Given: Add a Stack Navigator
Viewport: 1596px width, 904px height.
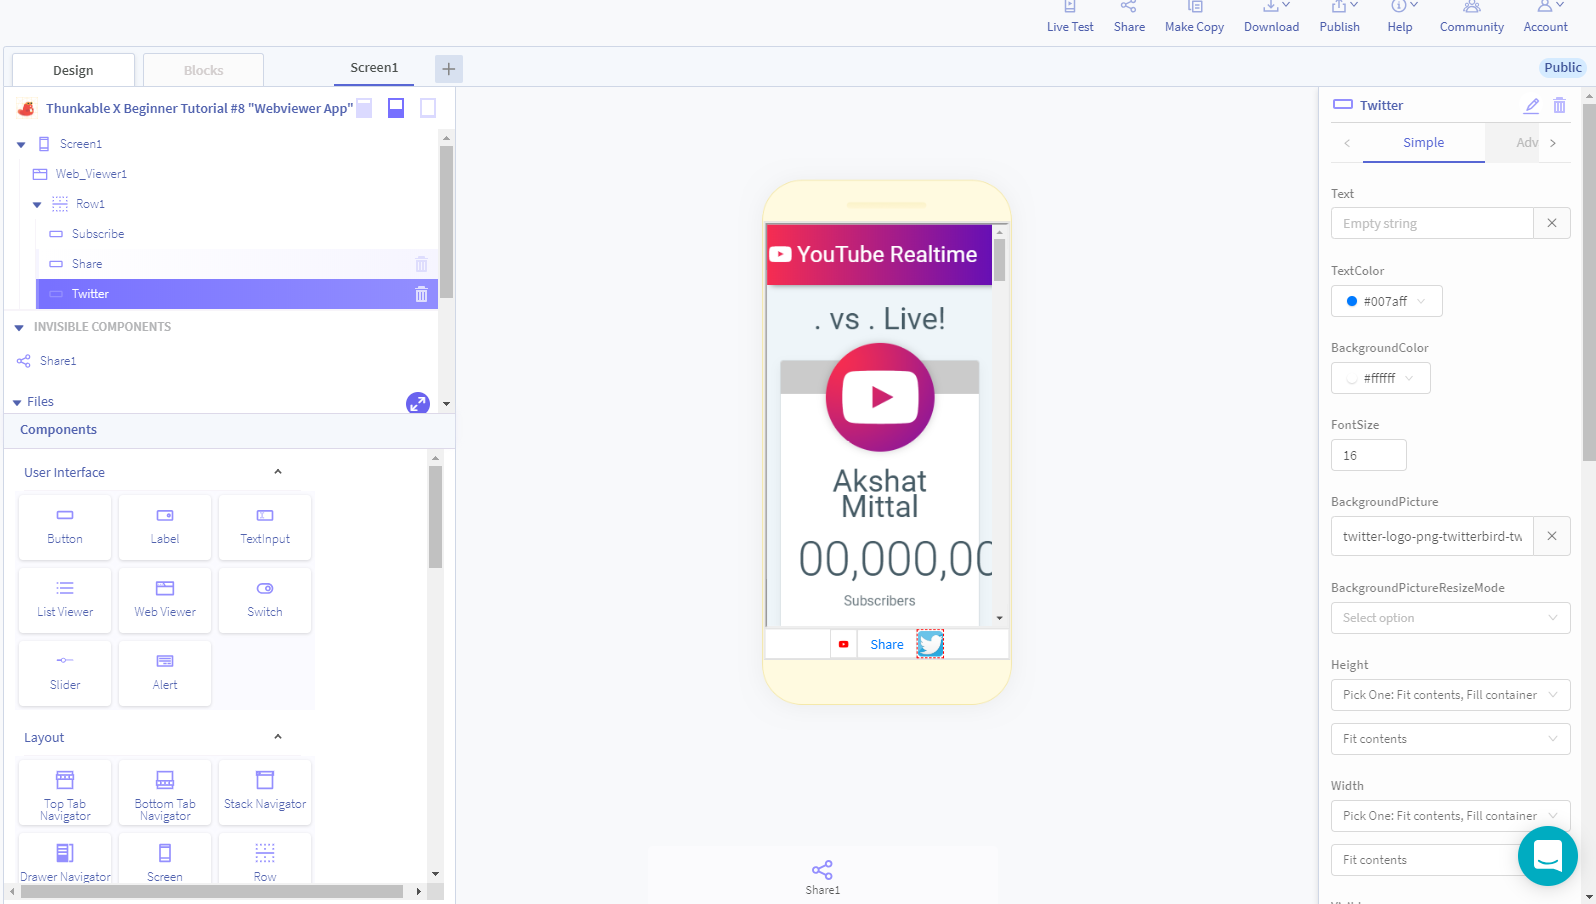Looking at the screenshot, I should tap(265, 792).
